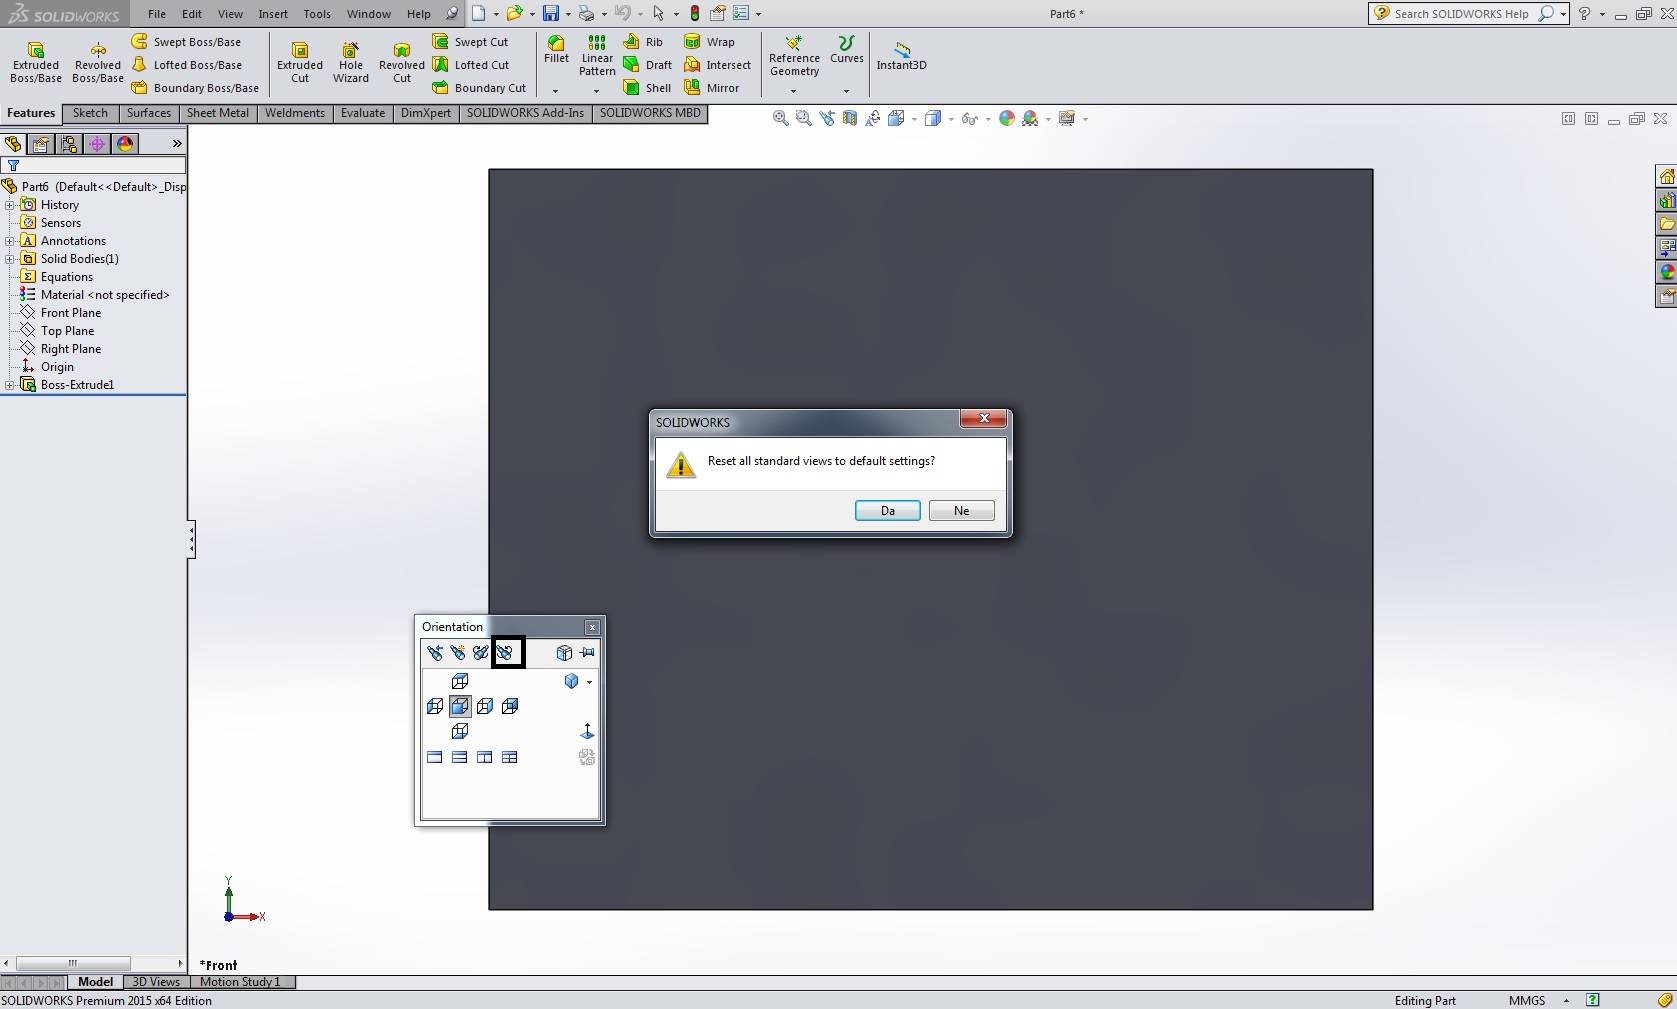Click the Search SOLIDWORKS Help field
This screenshot has width=1677, height=1009.
[1460, 14]
